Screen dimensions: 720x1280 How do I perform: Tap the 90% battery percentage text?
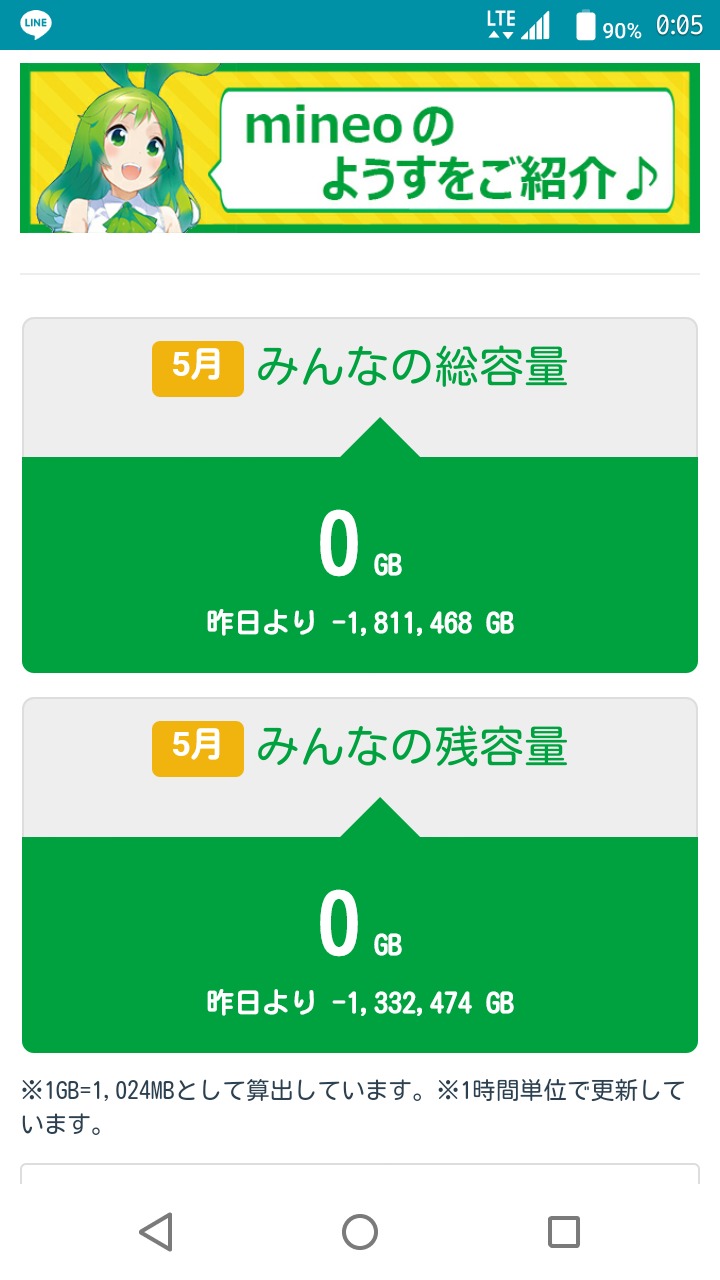pos(622,30)
